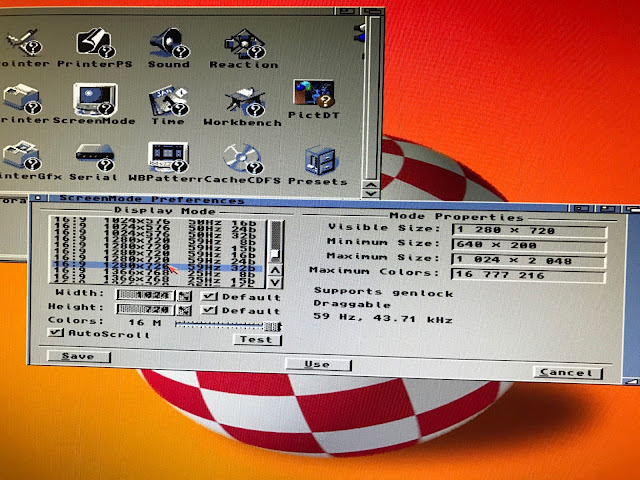This screenshot has width=640, height=480.
Task: Select the 1024x576 50Hz 32b mode
Action: point(155,236)
